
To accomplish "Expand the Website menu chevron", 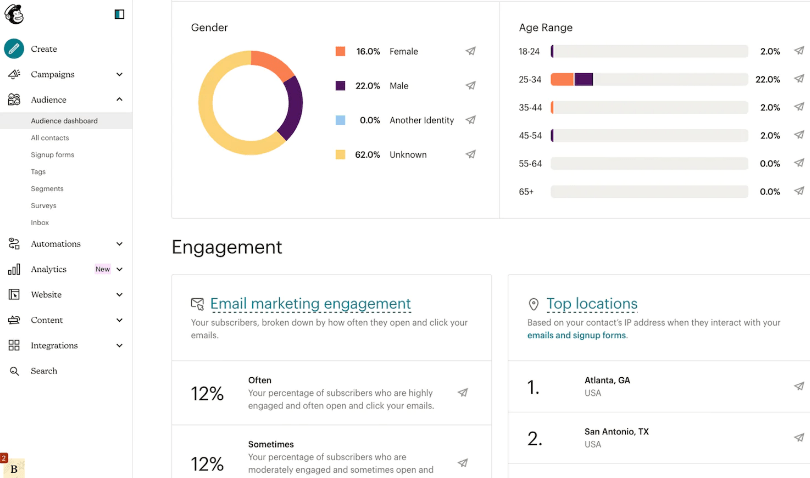I will [x=119, y=295].
